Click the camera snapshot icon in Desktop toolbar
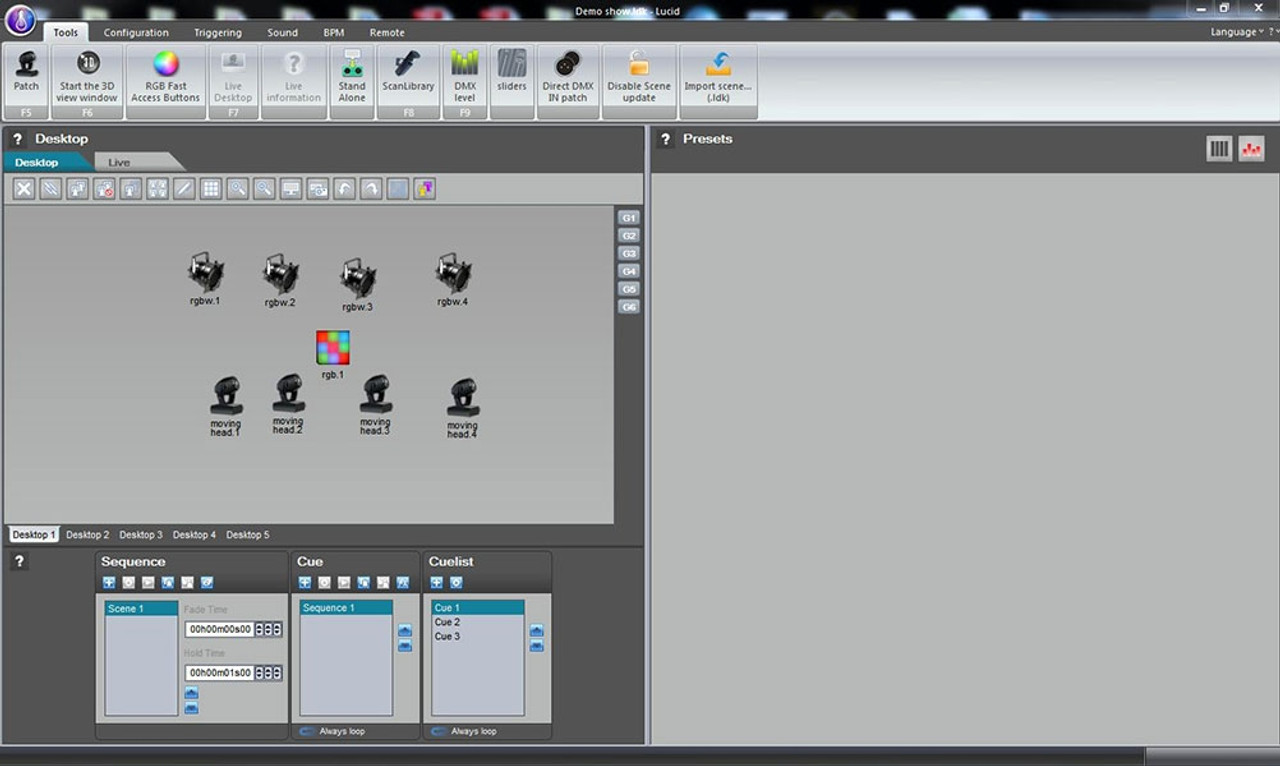1280x766 pixels. pos(318,188)
